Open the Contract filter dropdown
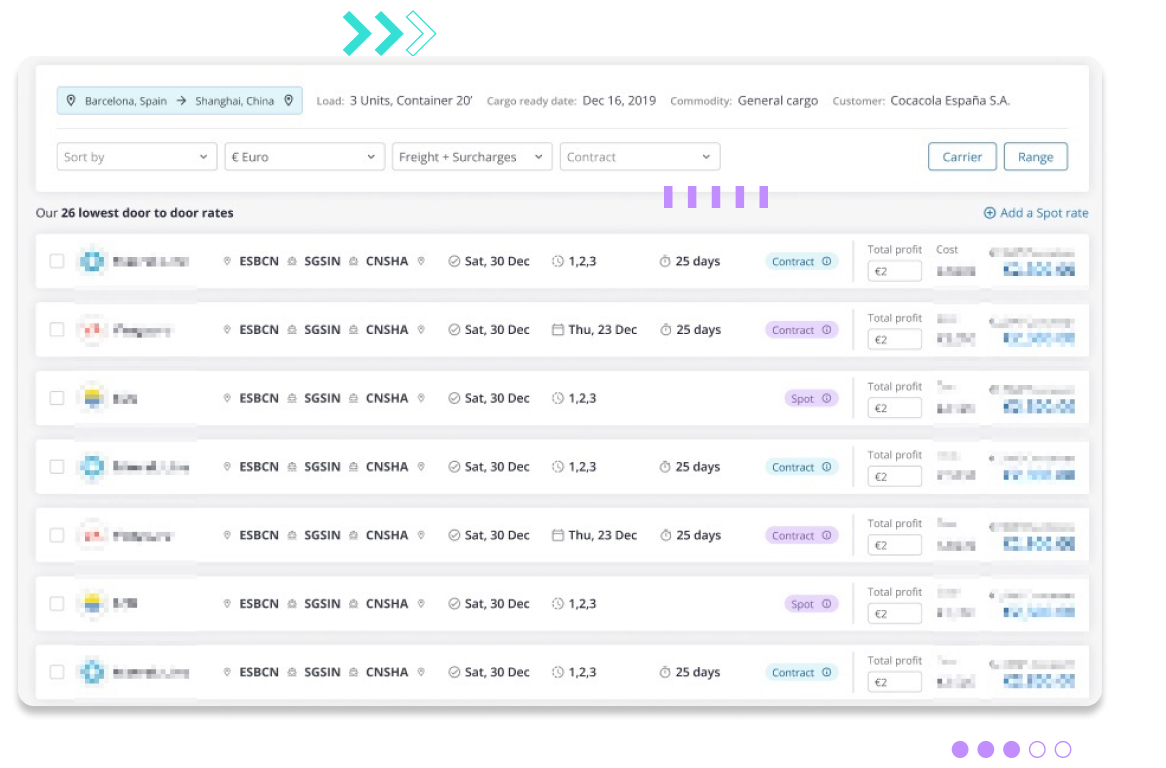1166x768 pixels. click(639, 157)
